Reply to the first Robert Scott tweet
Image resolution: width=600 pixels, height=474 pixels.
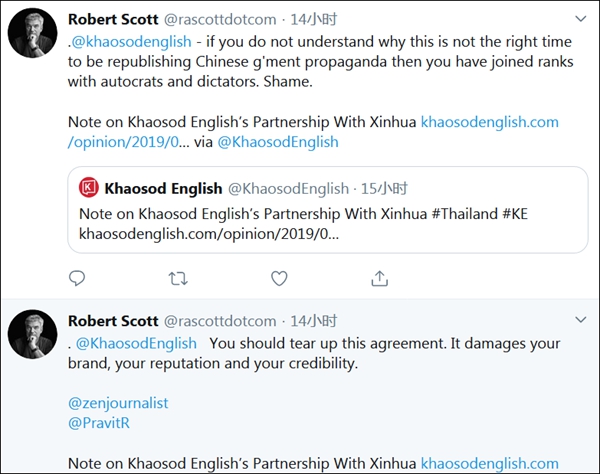78,277
